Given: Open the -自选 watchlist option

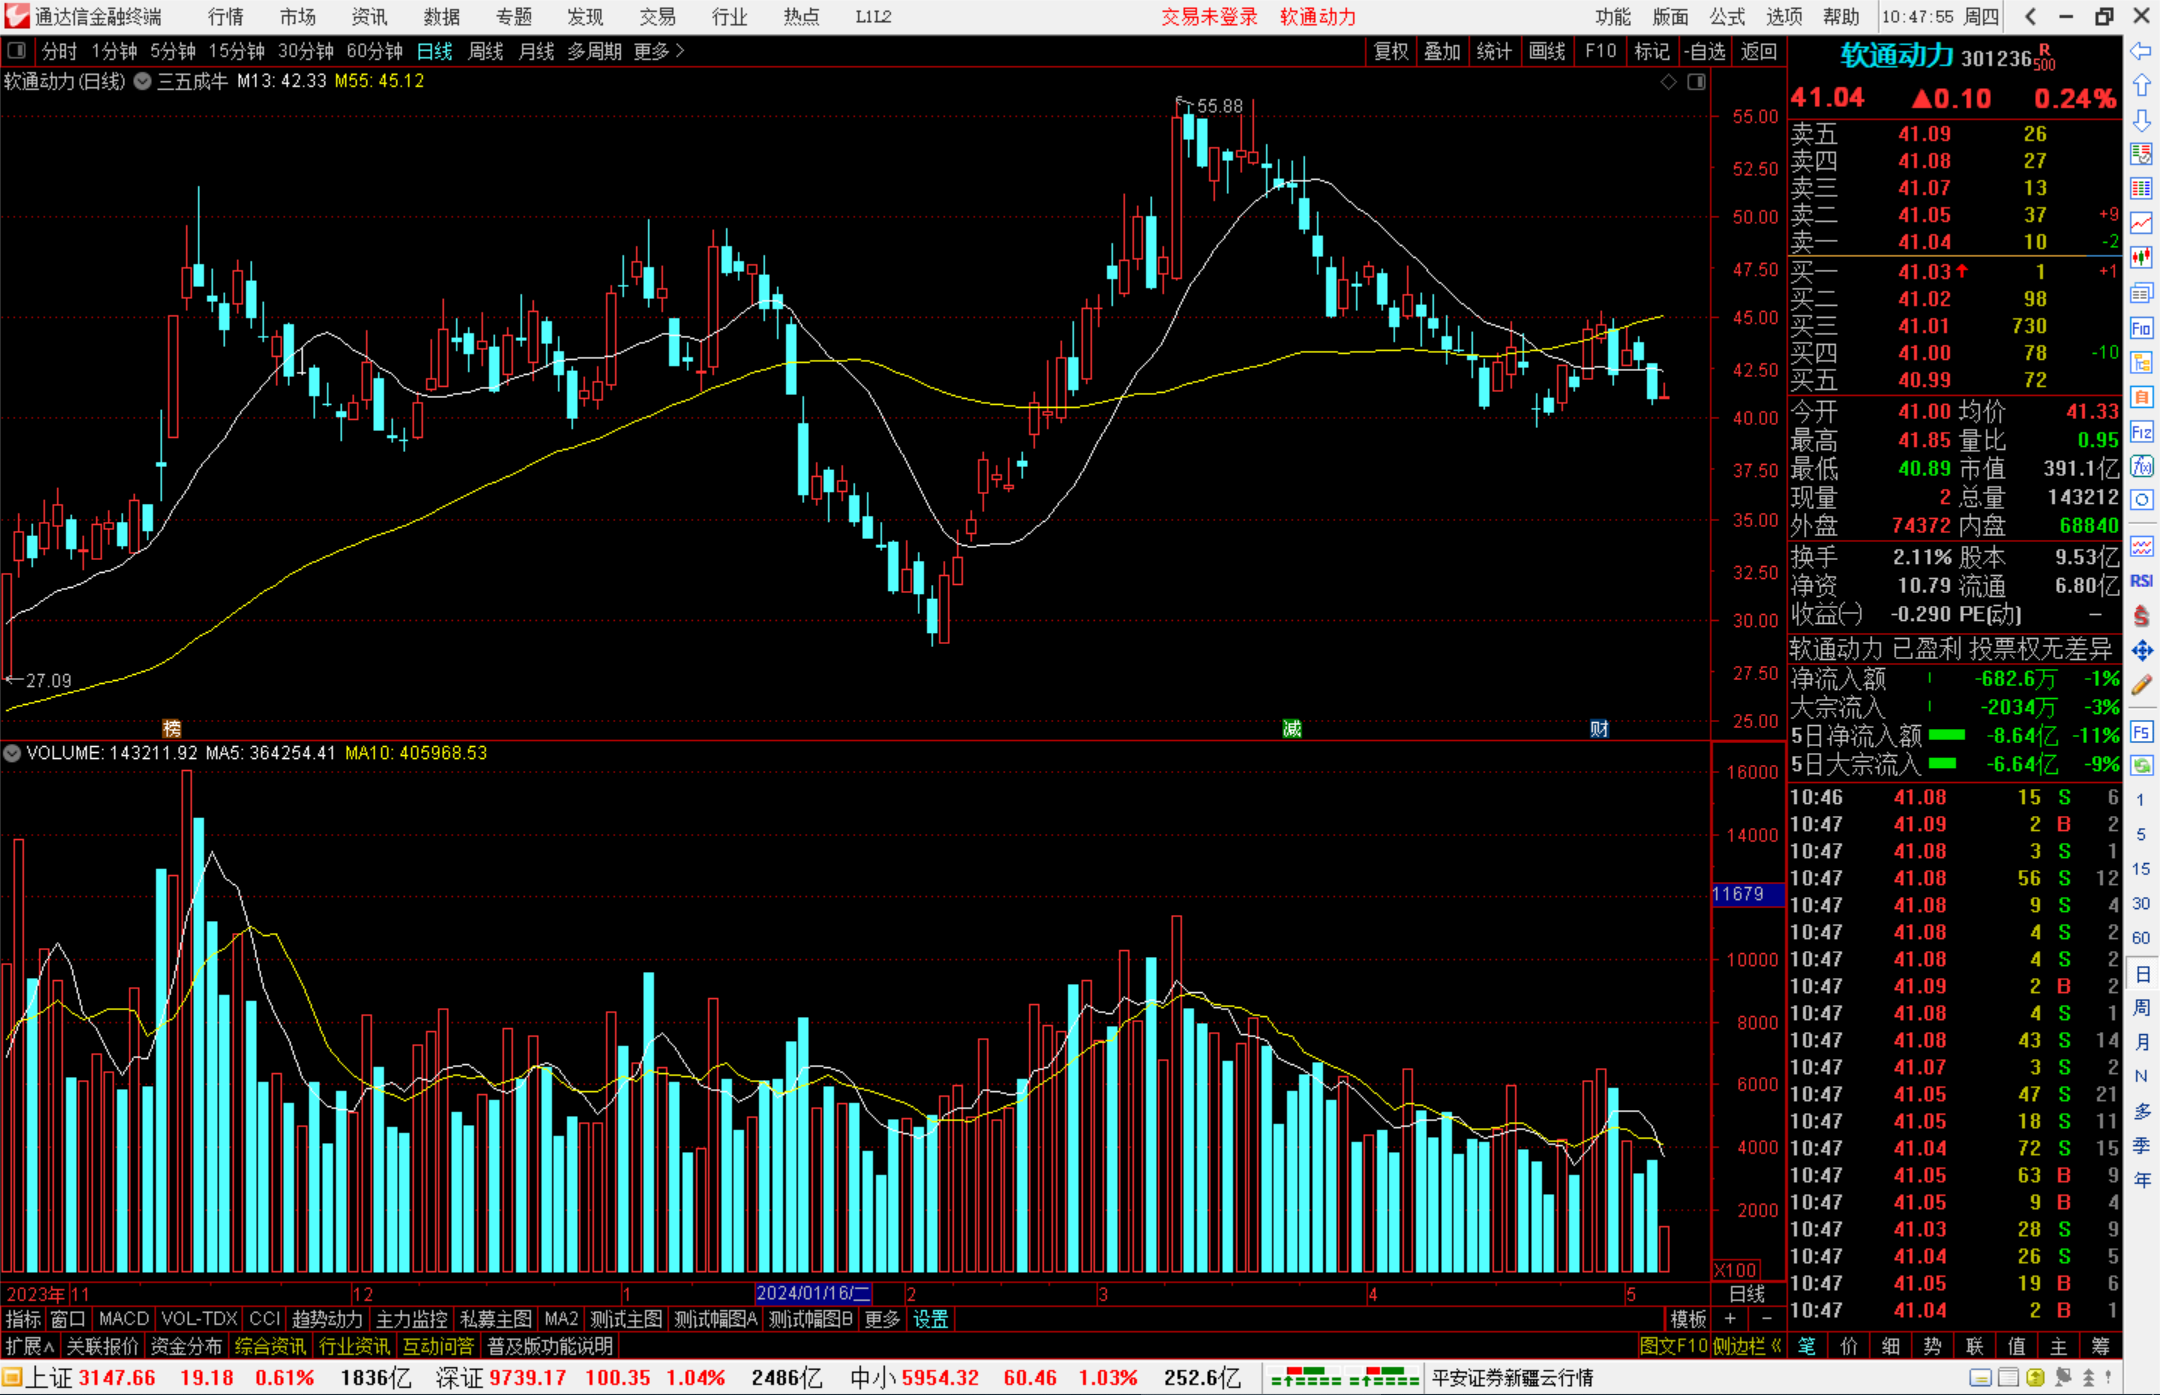Looking at the screenshot, I should pyautogui.click(x=1704, y=51).
